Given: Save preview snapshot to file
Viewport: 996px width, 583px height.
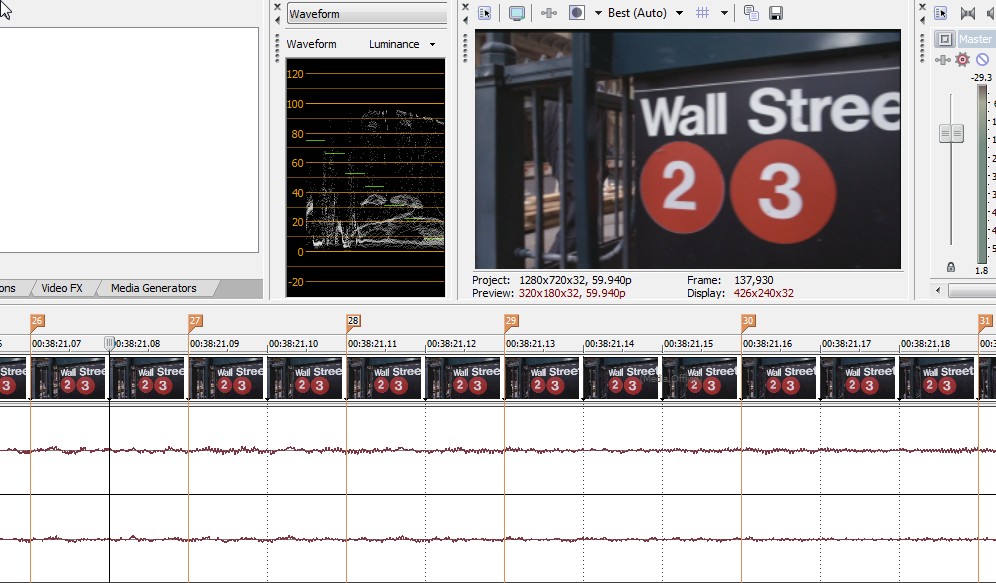Looking at the screenshot, I should click(x=776, y=13).
